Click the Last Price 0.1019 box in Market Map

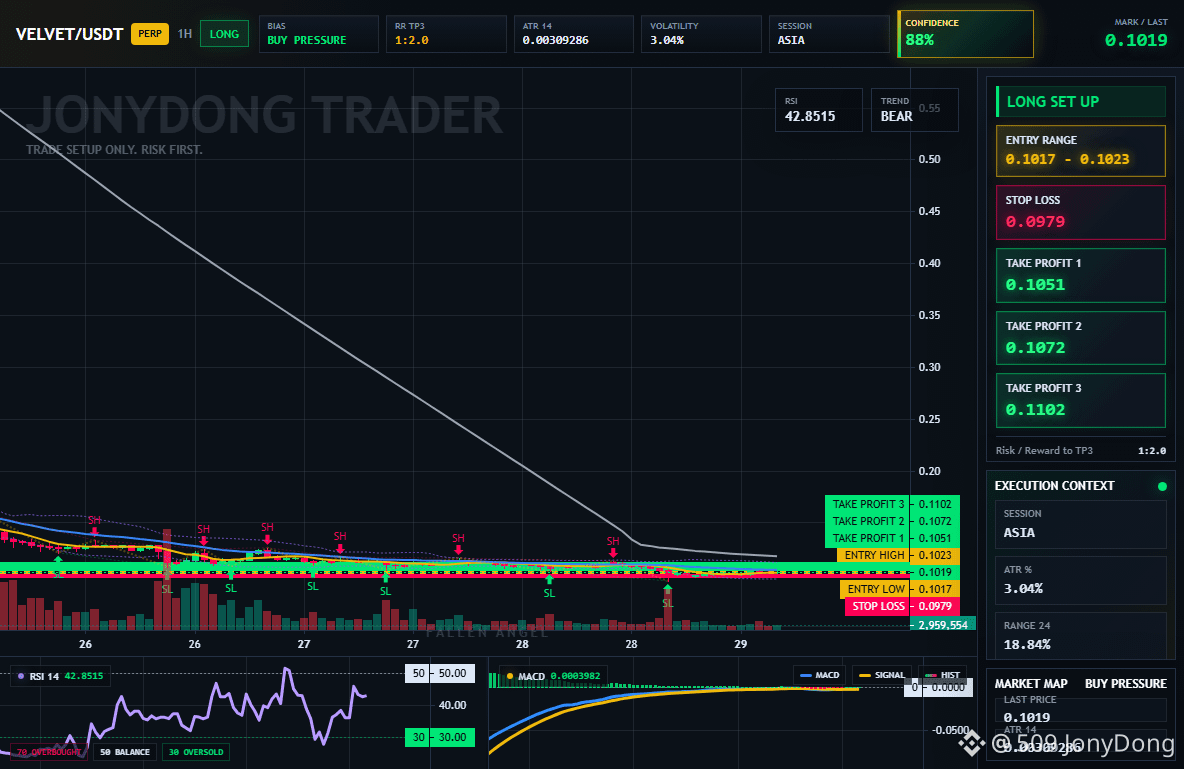(x=1081, y=709)
